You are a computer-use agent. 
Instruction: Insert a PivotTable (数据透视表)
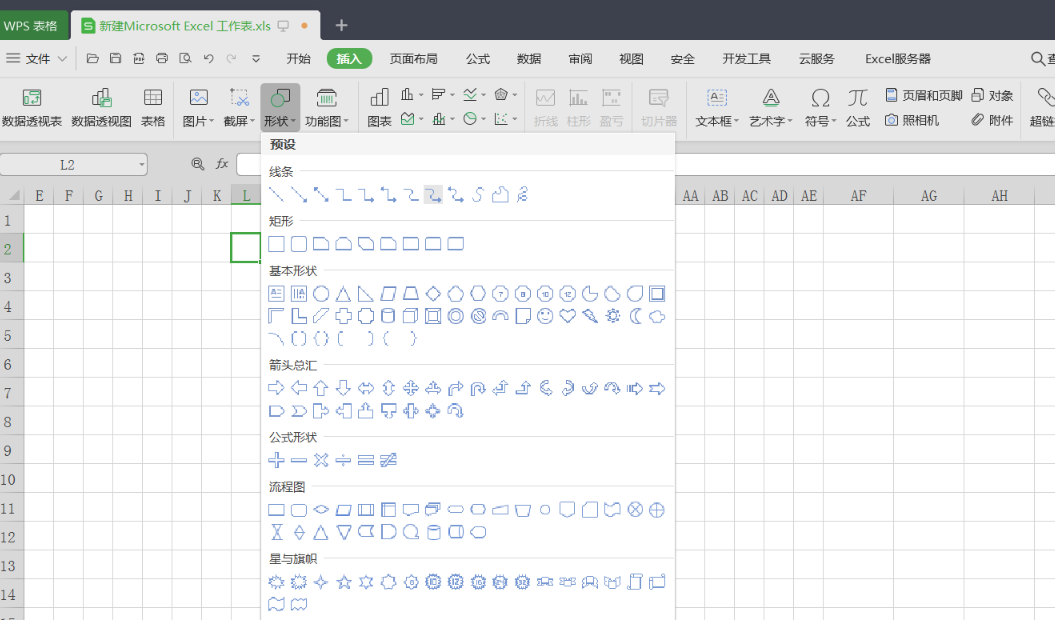[x=32, y=108]
